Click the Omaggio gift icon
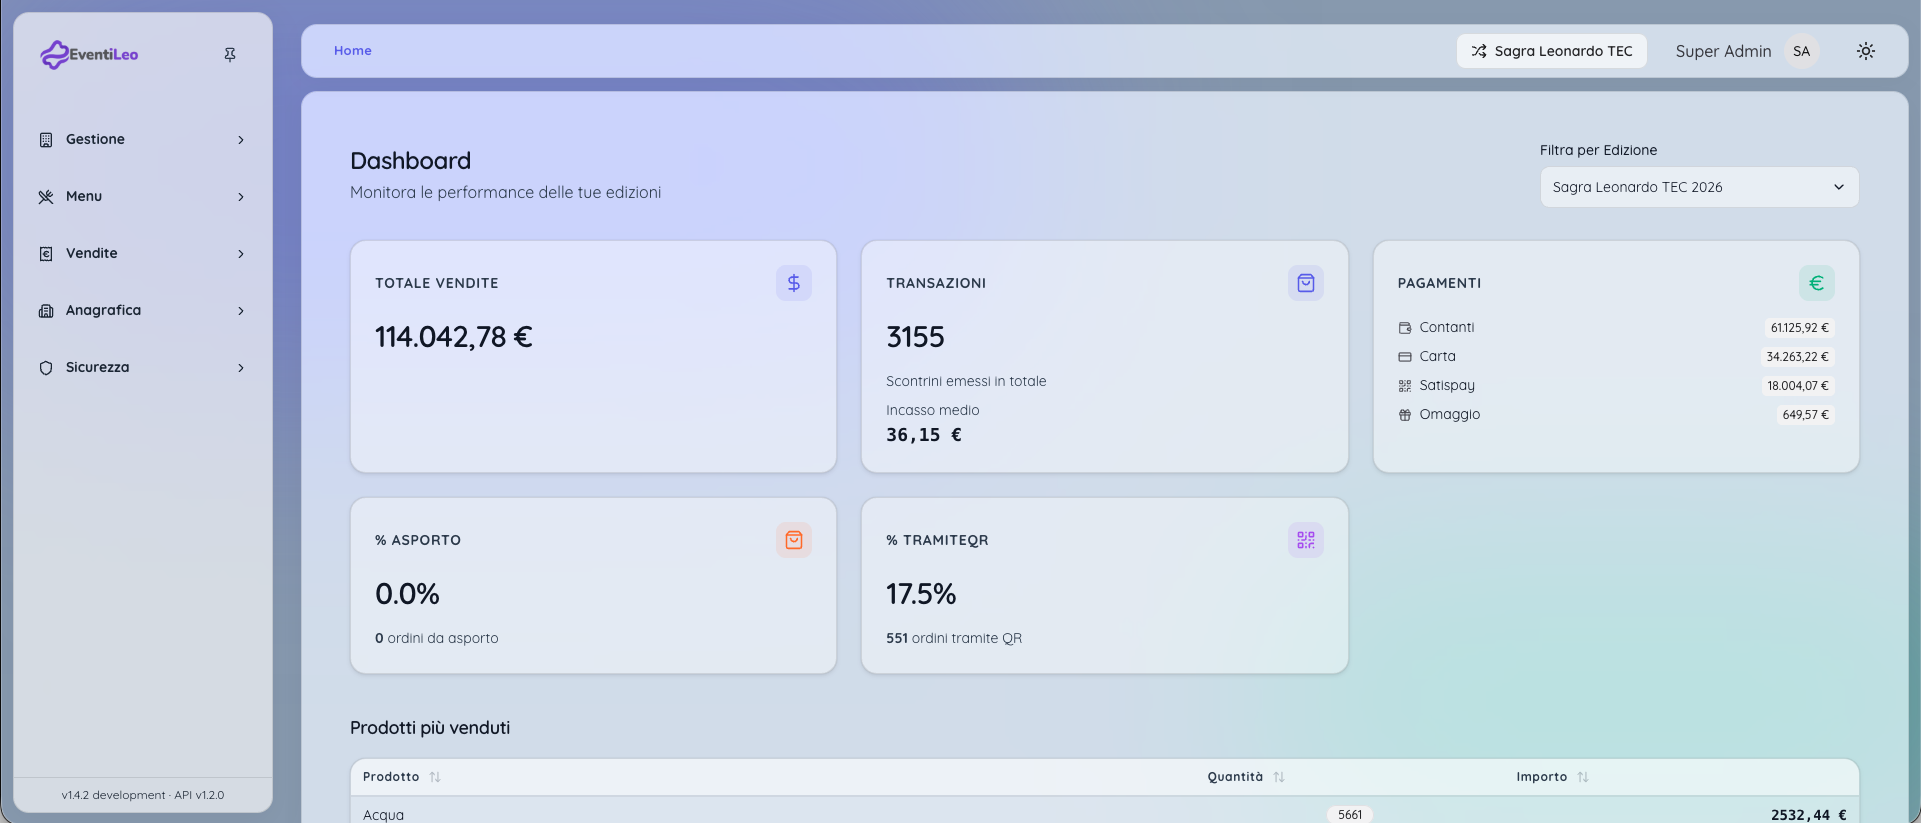Viewport: 1921px width, 823px height. tap(1405, 415)
